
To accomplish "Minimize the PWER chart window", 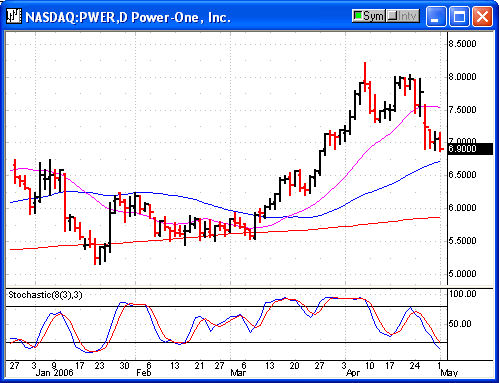I will click(436, 16).
